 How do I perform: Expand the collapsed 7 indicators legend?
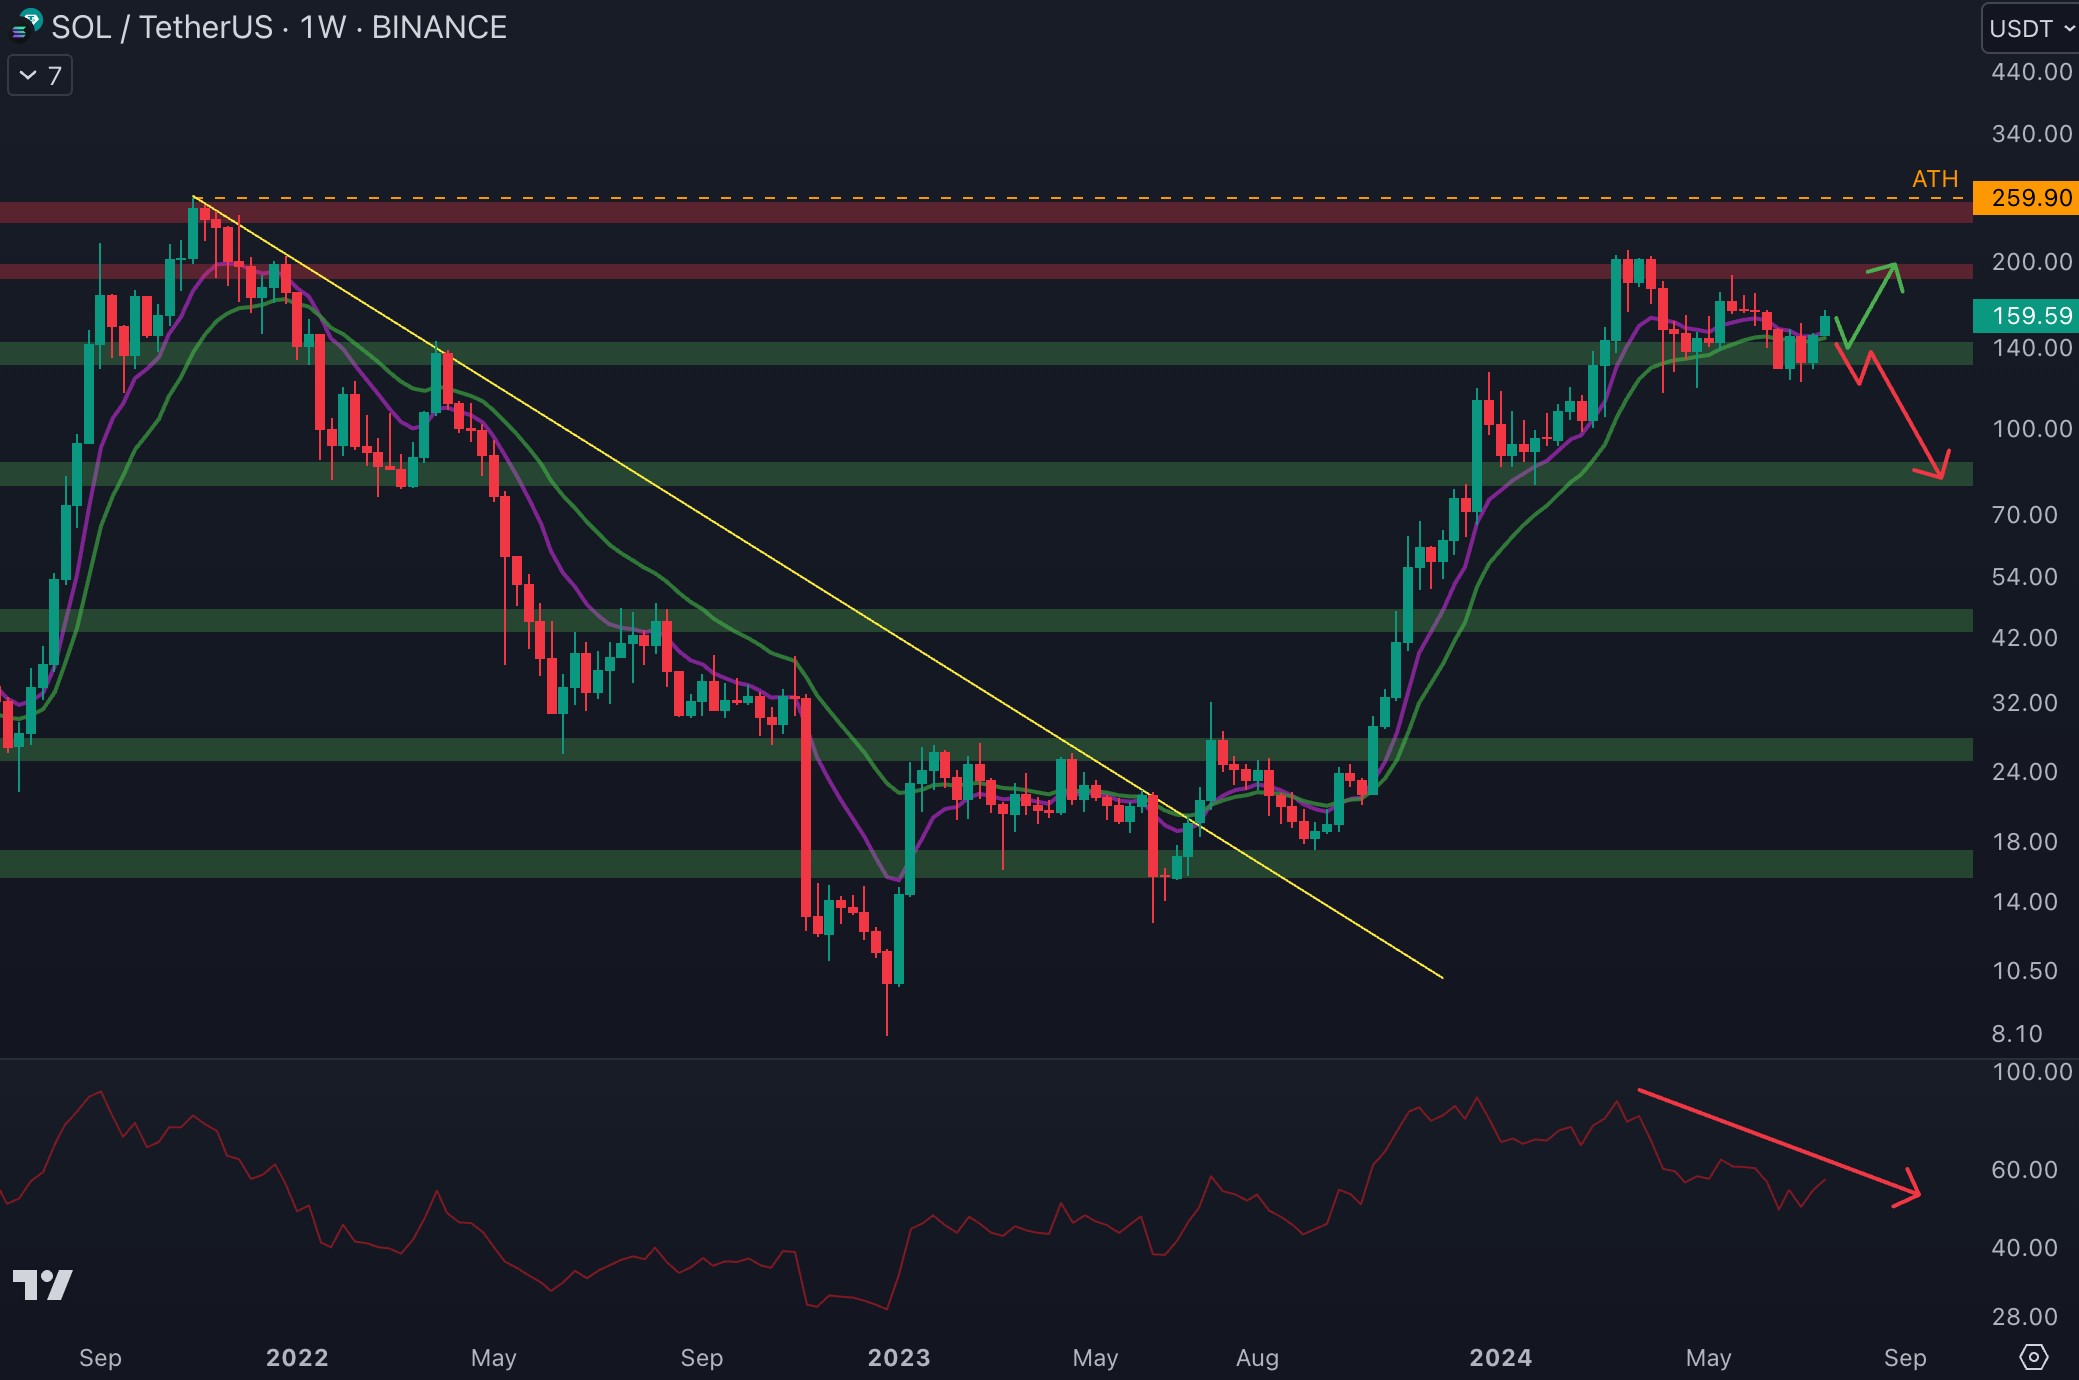tap(40, 76)
